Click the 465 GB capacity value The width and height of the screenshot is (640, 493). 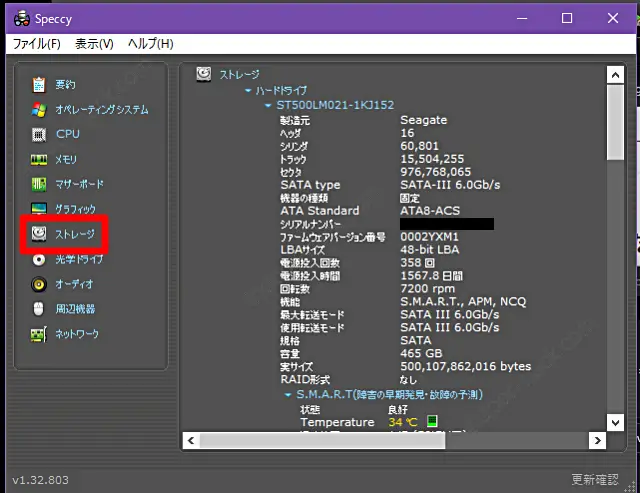[x=421, y=353]
